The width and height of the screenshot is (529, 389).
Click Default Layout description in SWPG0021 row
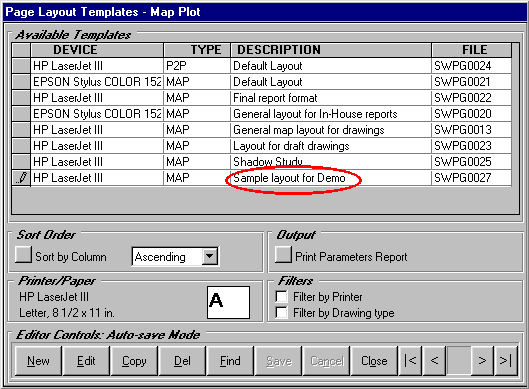[x=331, y=82]
